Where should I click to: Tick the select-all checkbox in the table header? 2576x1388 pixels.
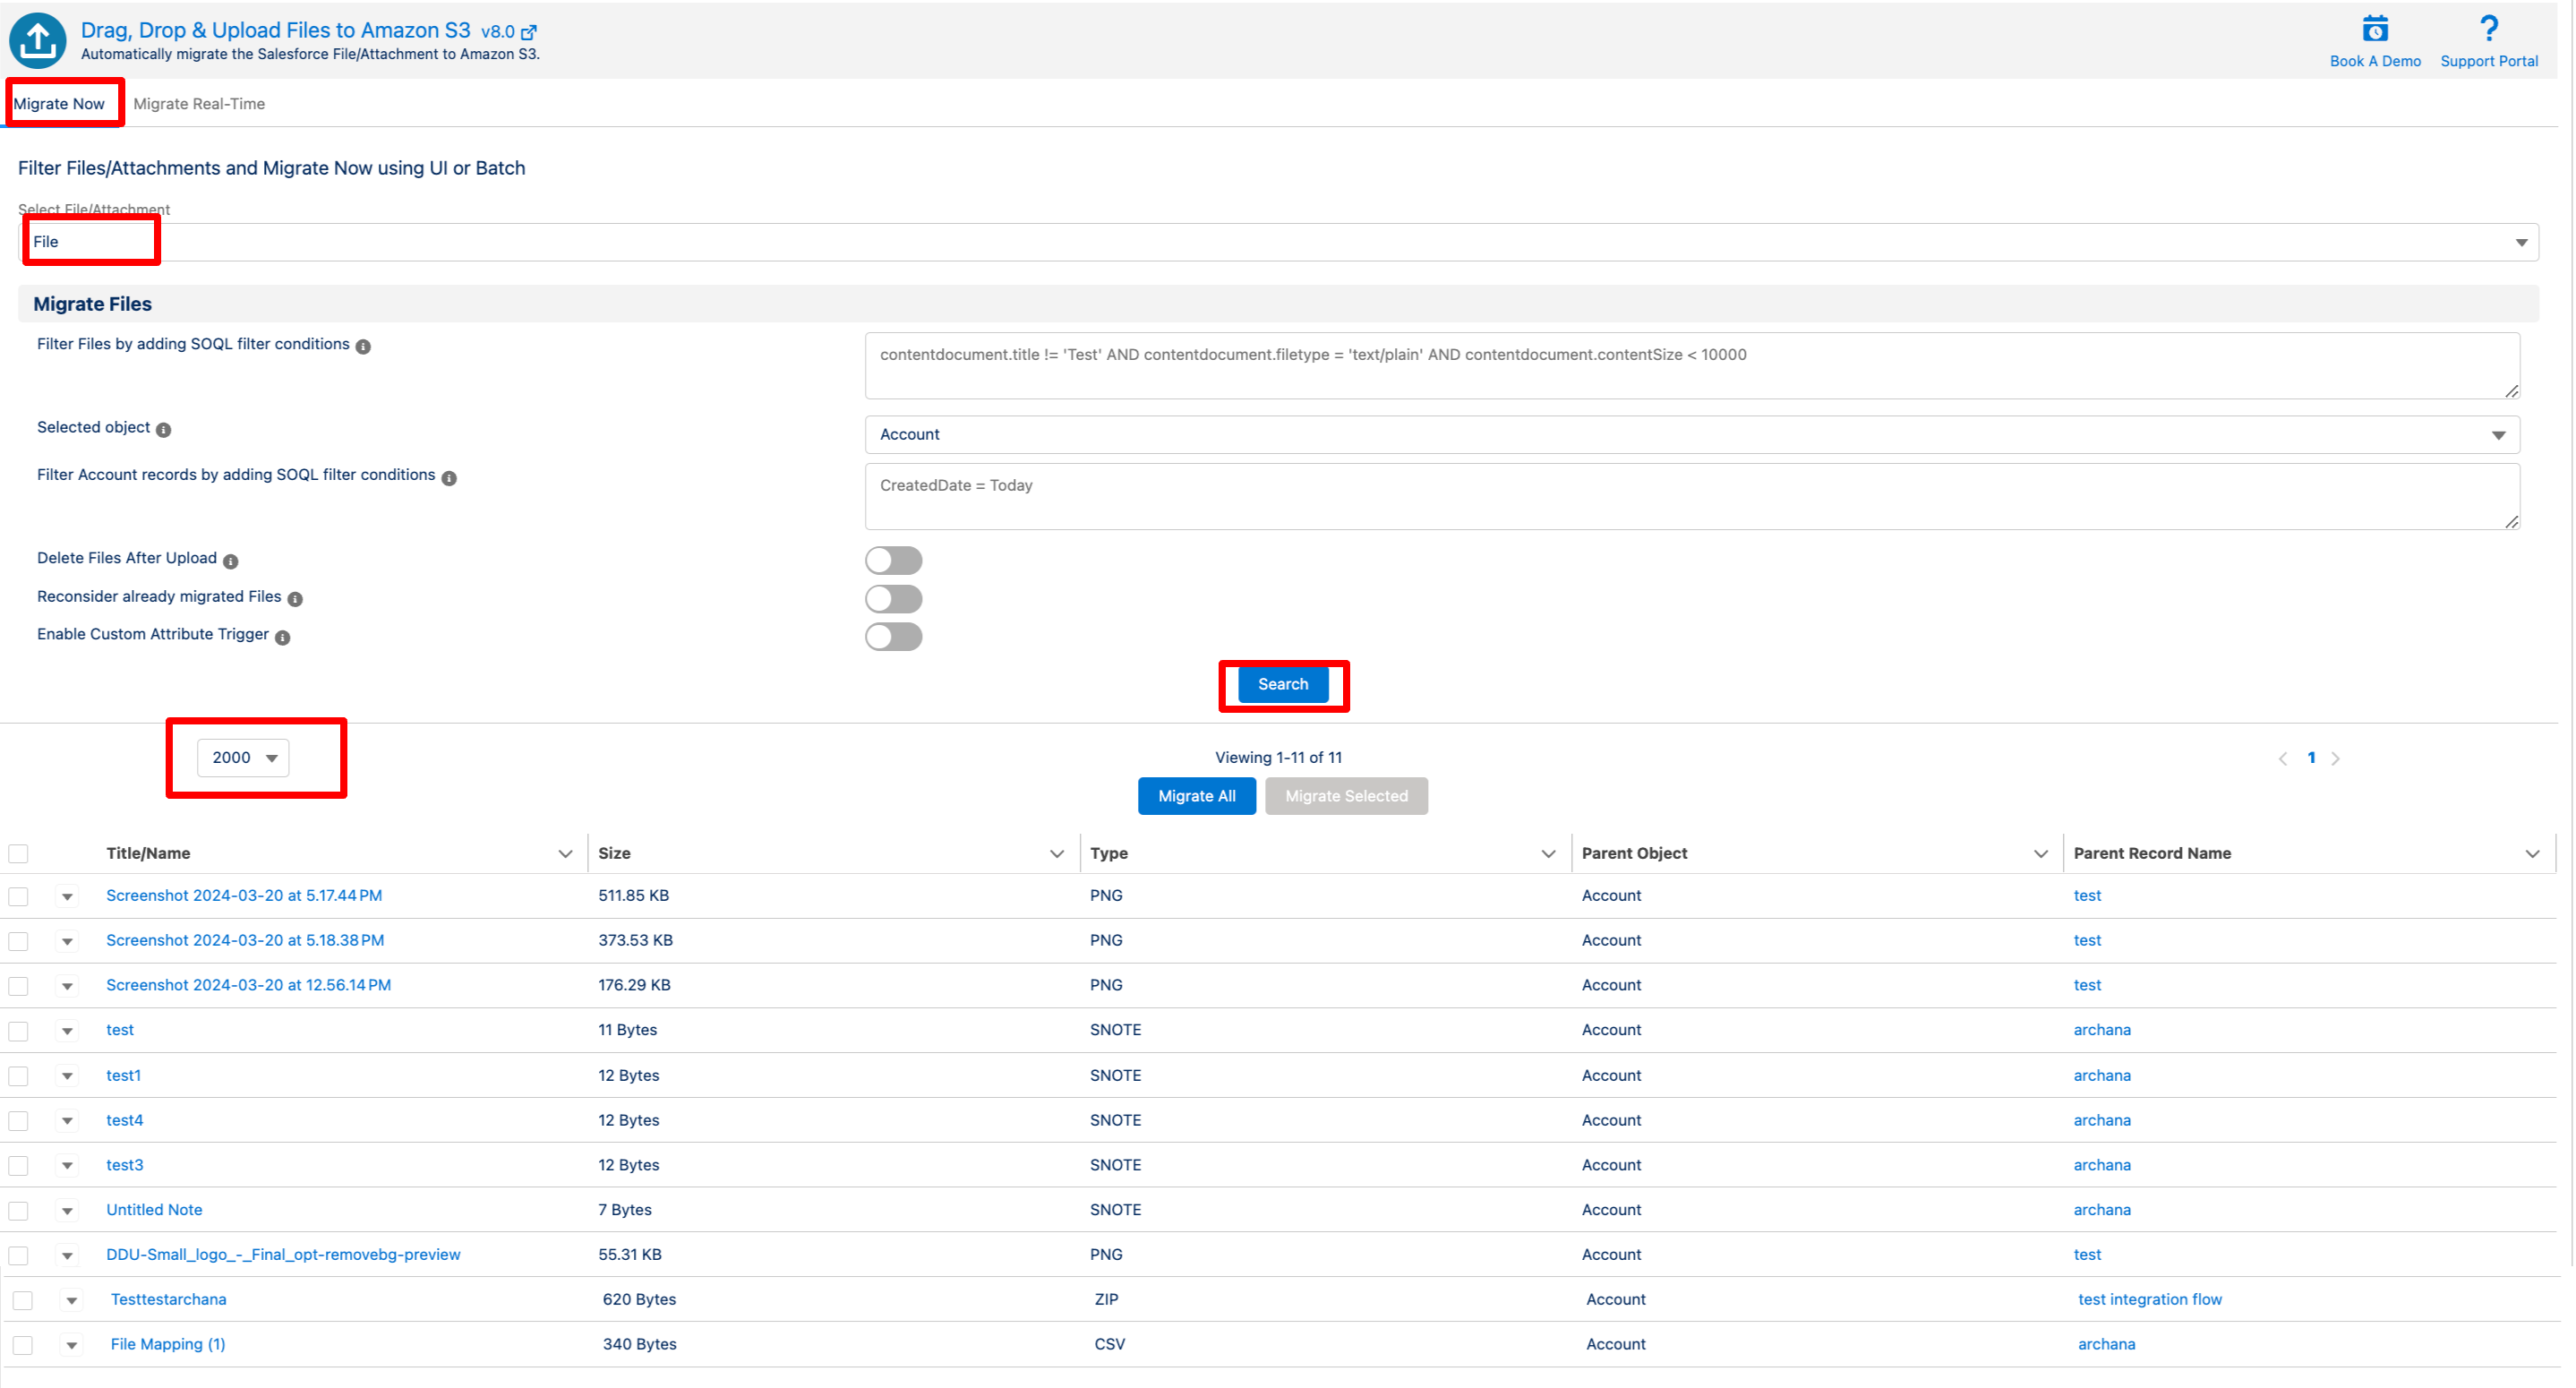pyautogui.click(x=19, y=853)
